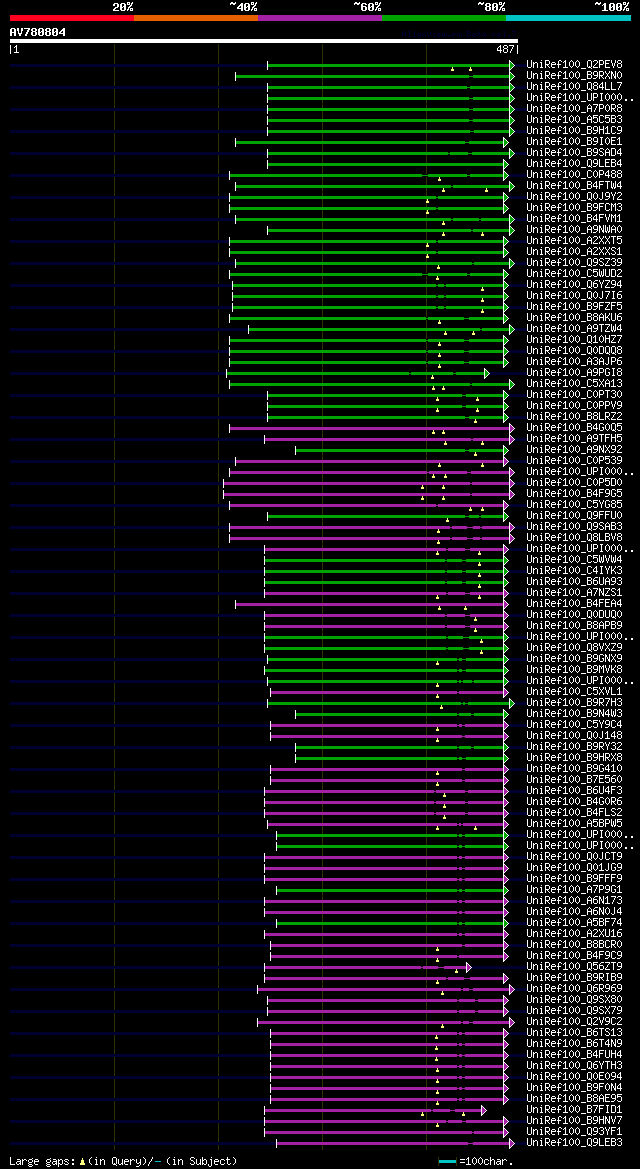This screenshot has height=1169, width=640.
Task: Select the UniRef100_B9SAD4 label
Action: 574,152
